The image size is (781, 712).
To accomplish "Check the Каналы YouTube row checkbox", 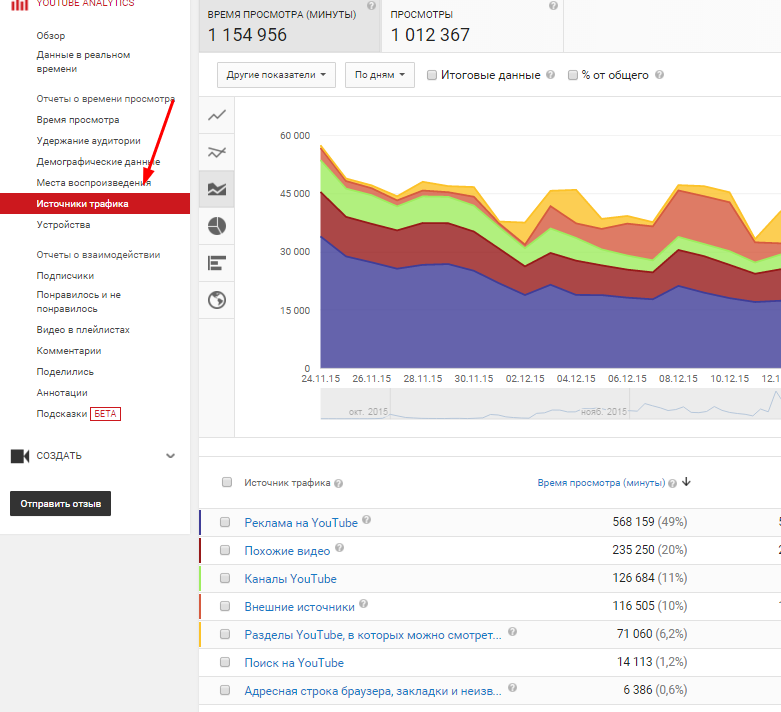I will pyautogui.click(x=225, y=577).
